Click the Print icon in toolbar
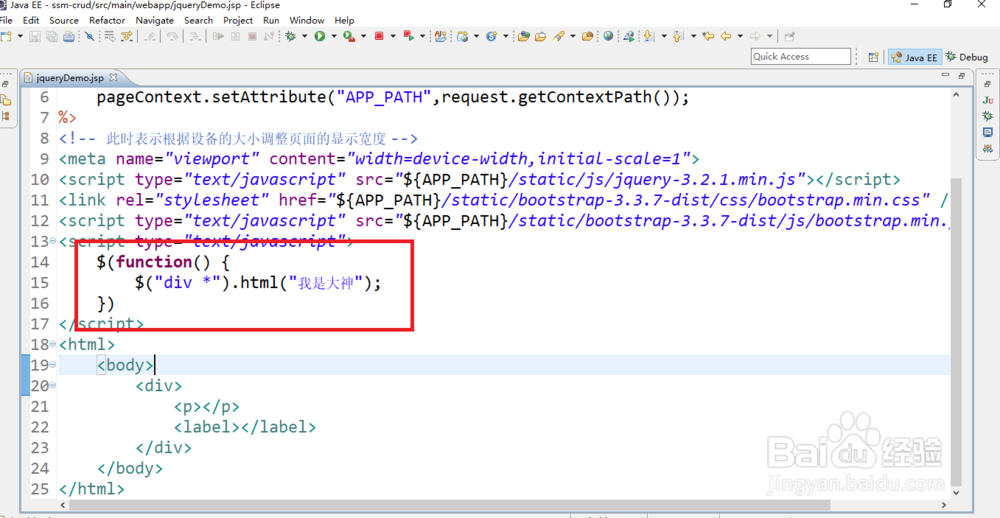Image resolution: width=1000 pixels, height=518 pixels. point(69,36)
